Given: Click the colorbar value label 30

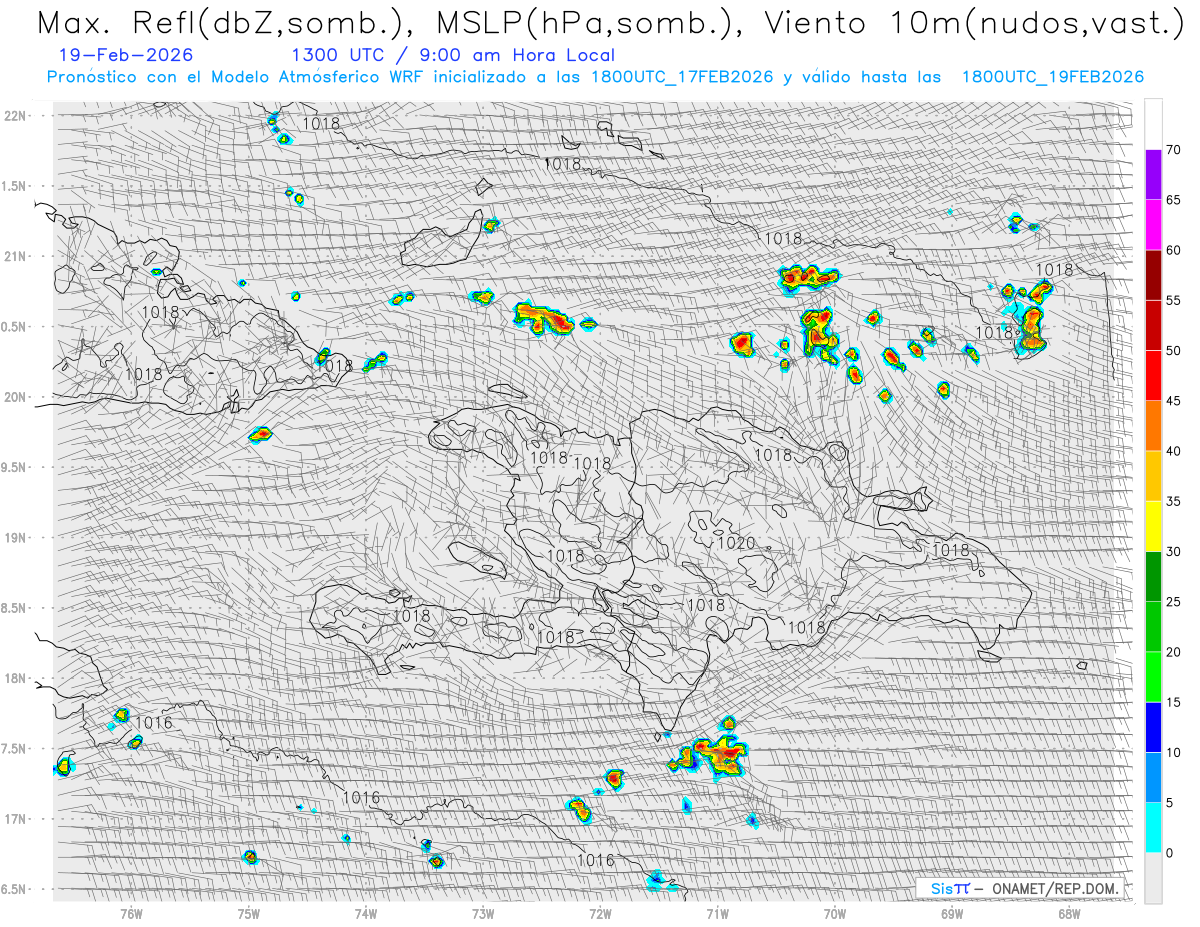Looking at the screenshot, I should [1173, 551].
